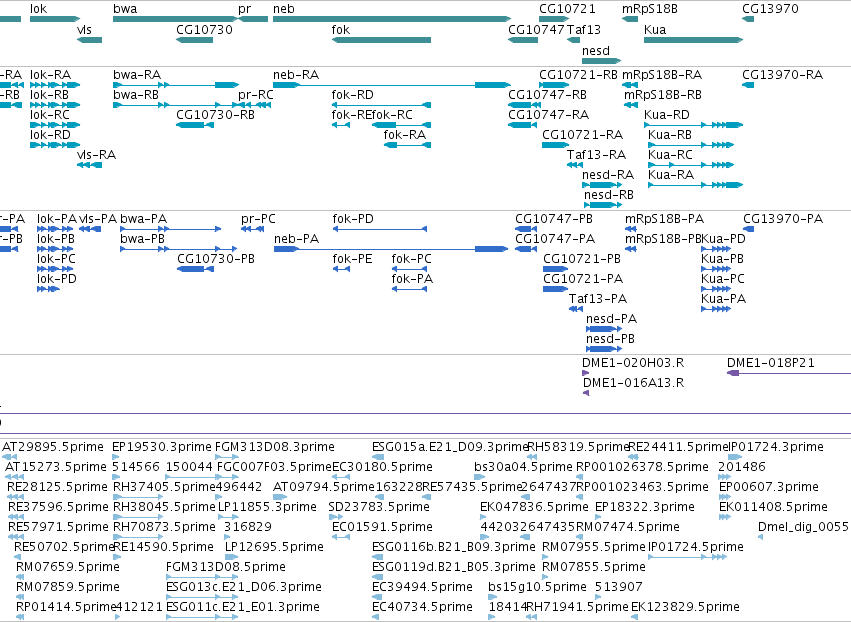
Task: Open the "fok-RD" transcript label
Action: coord(353,95)
